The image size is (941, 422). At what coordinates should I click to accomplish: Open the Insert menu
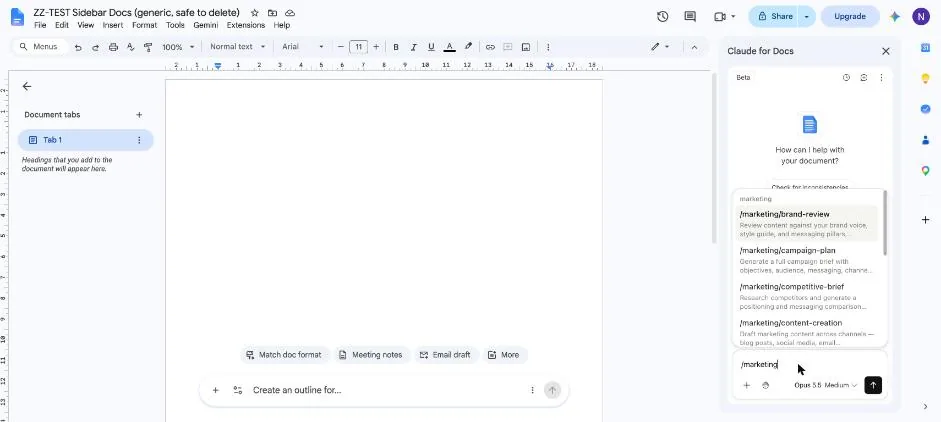[x=113, y=25]
